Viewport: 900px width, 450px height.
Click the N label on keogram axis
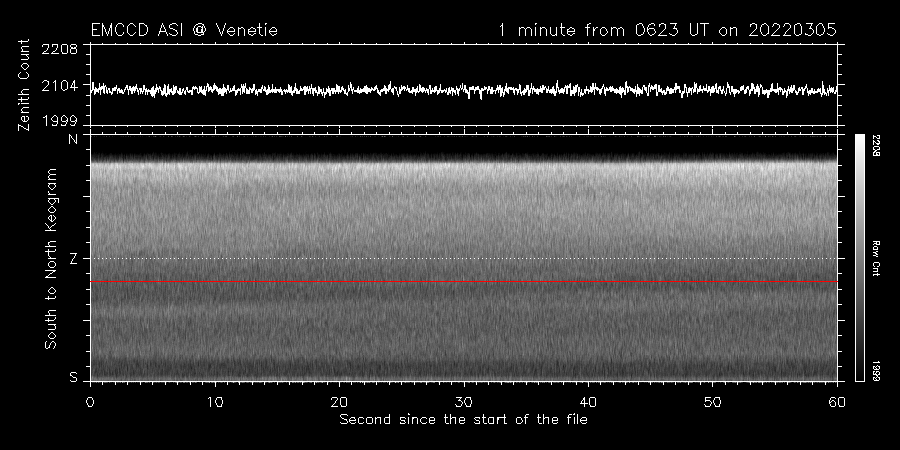pyautogui.click(x=73, y=139)
